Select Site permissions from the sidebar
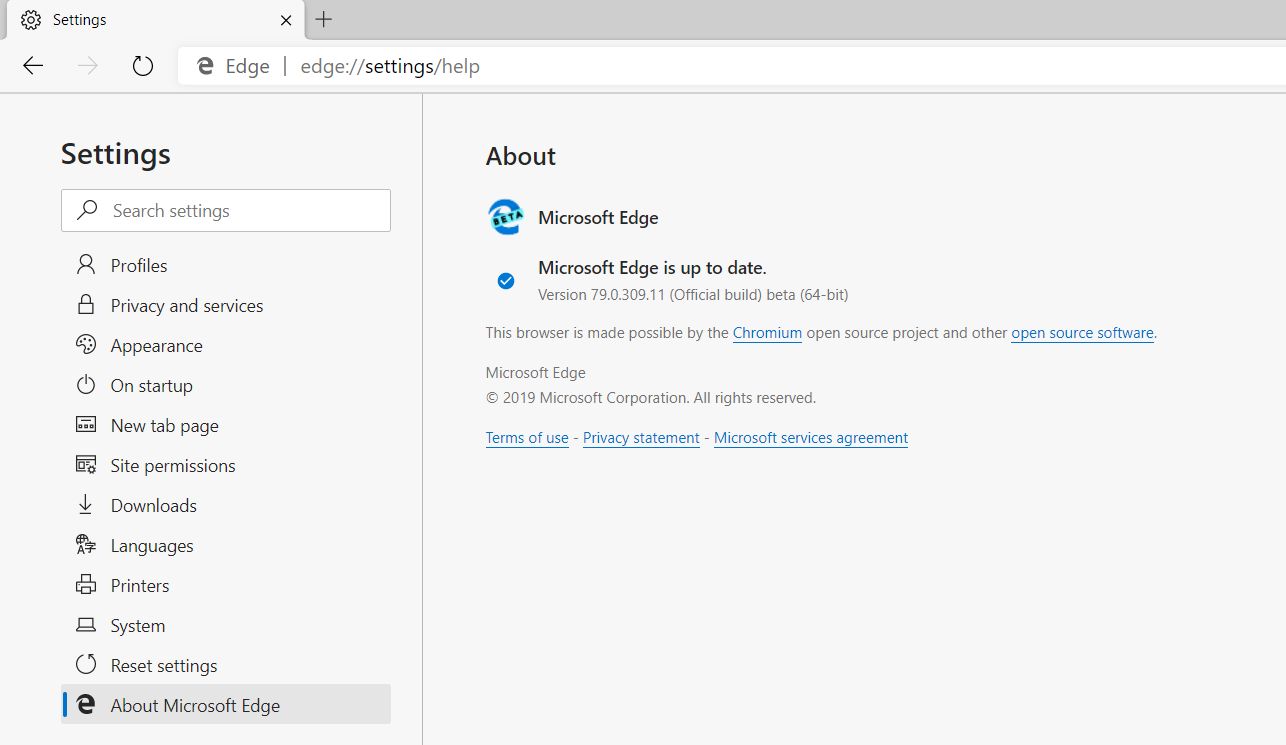 pyautogui.click(x=172, y=465)
